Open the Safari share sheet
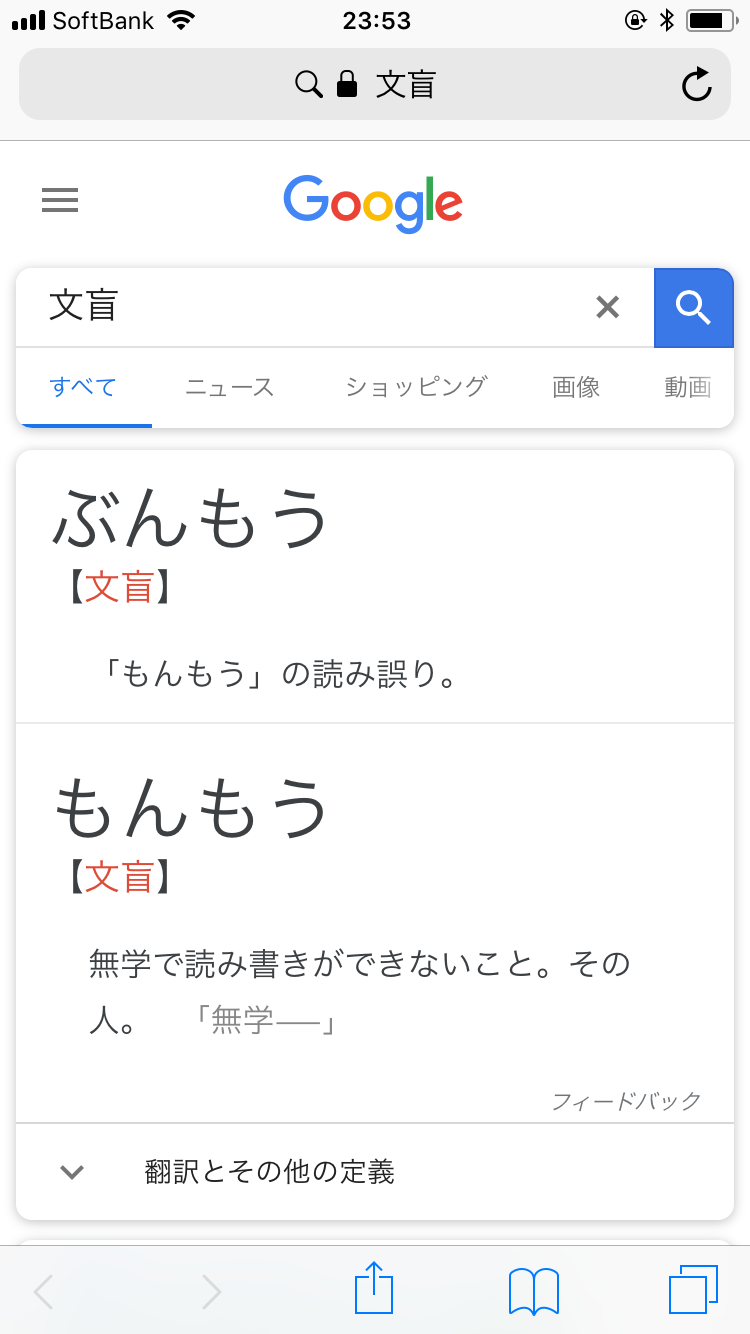 [x=374, y=1289]
